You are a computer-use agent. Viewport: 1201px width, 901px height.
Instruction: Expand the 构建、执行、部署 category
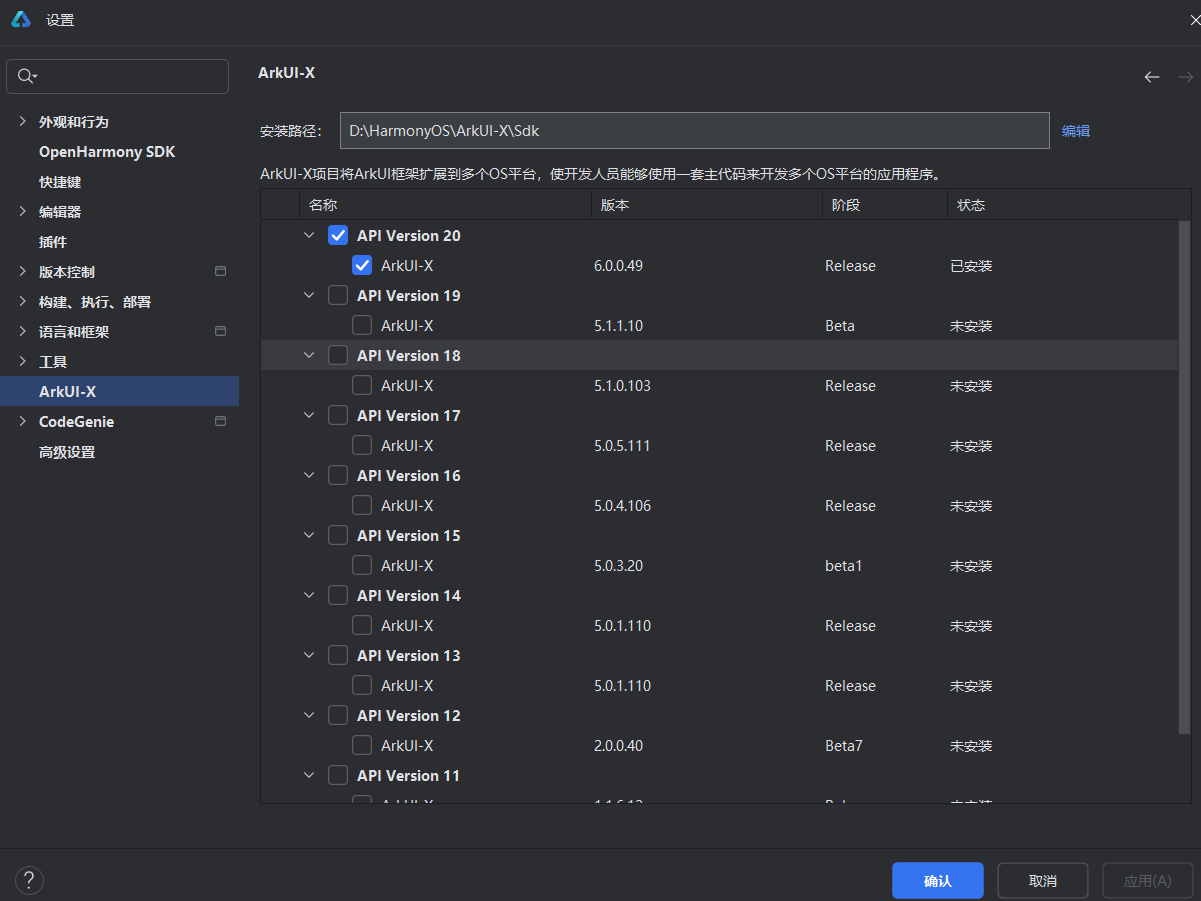click(23, 301)
